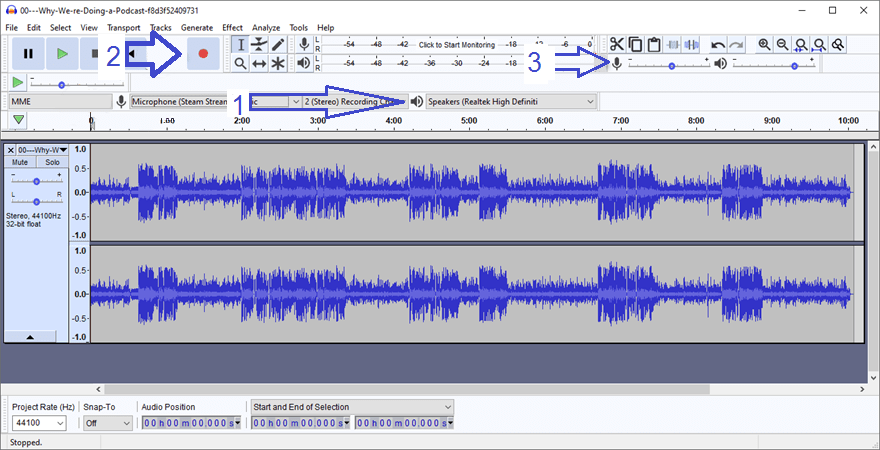The width and height of the screenshot is (880, 450).
Task: Open the recording meter microphone menu
Action: (304, 44)
